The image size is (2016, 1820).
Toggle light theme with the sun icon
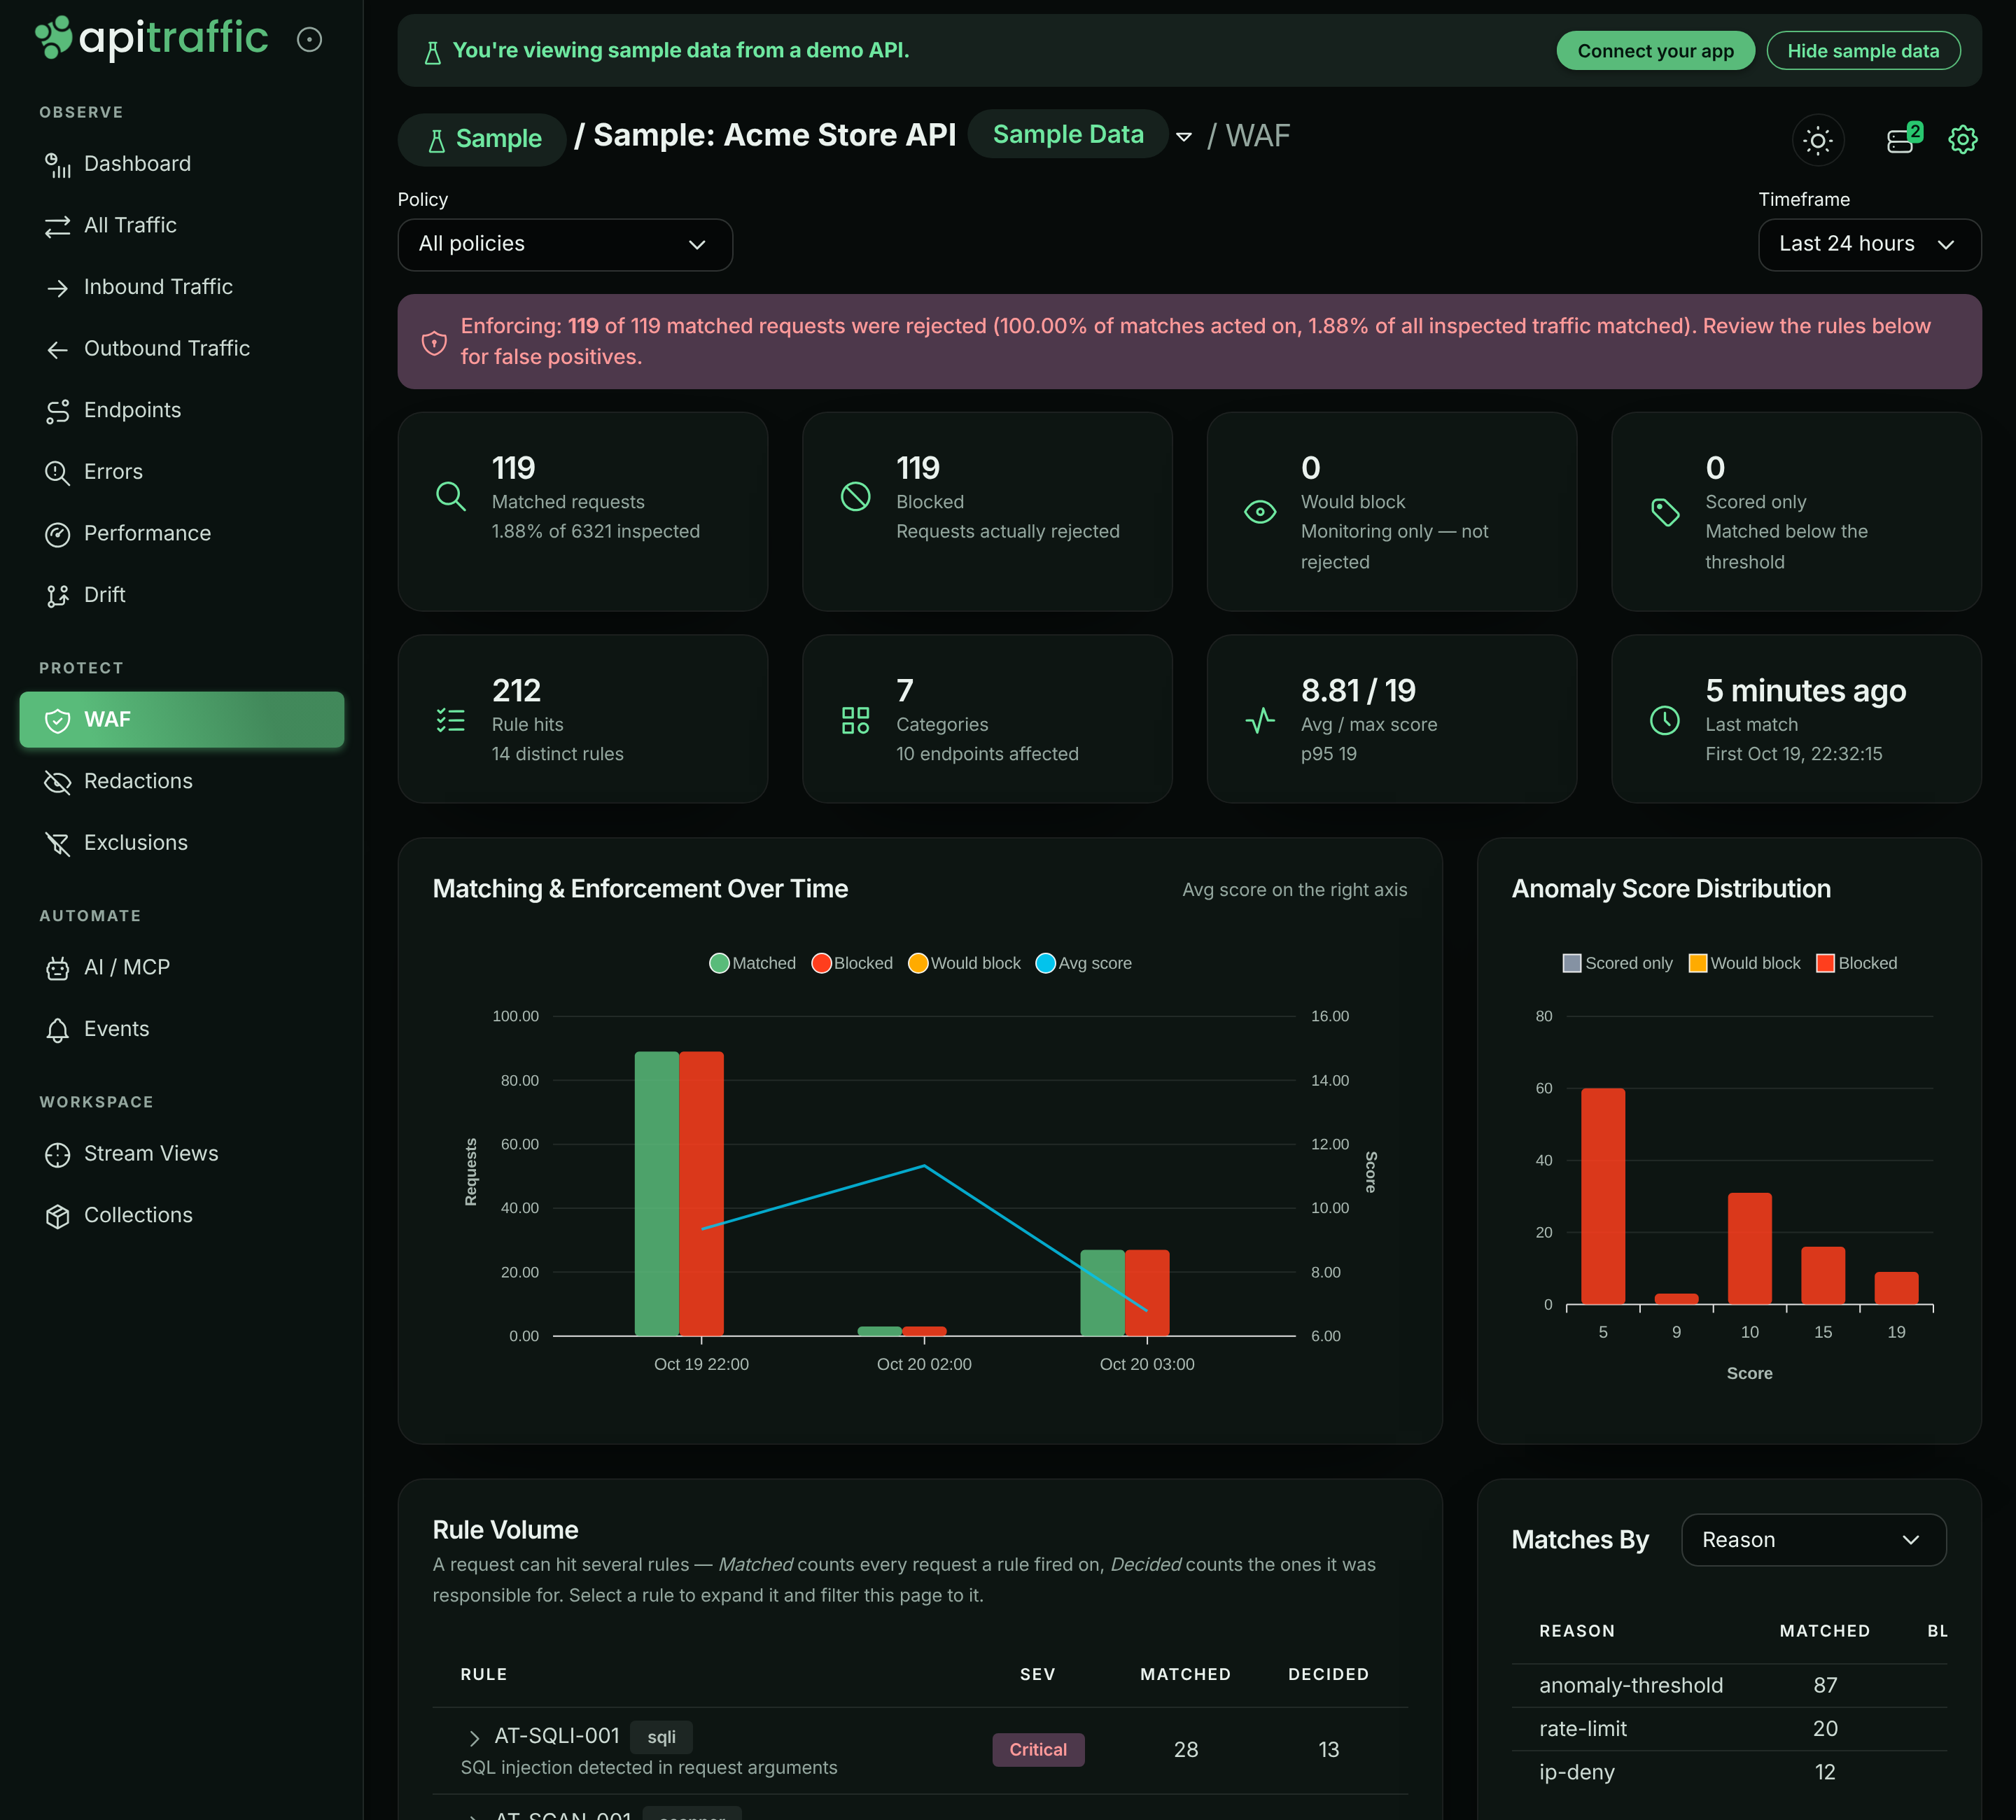click(1818, 140)
